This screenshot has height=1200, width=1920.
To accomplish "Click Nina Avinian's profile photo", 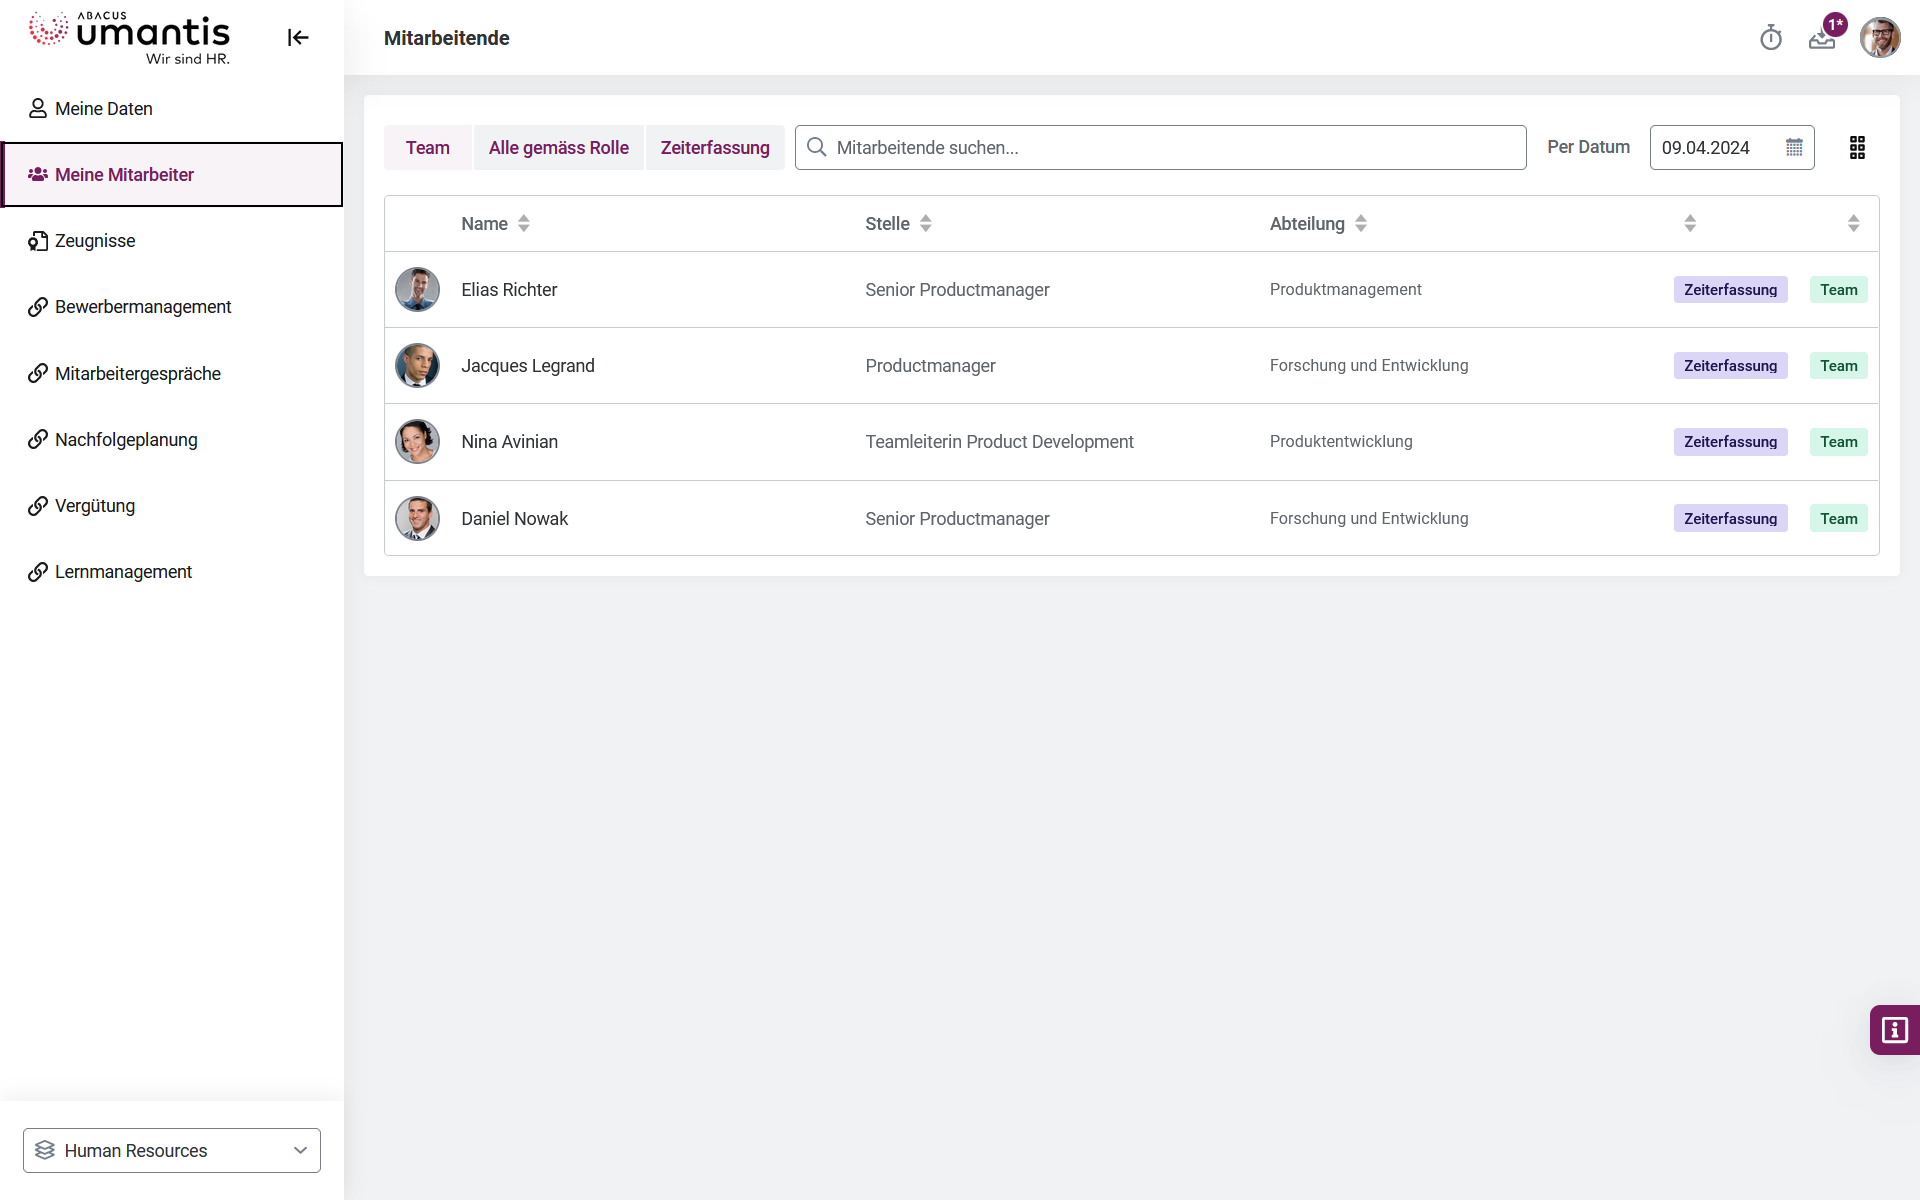I will click(417, 442).
